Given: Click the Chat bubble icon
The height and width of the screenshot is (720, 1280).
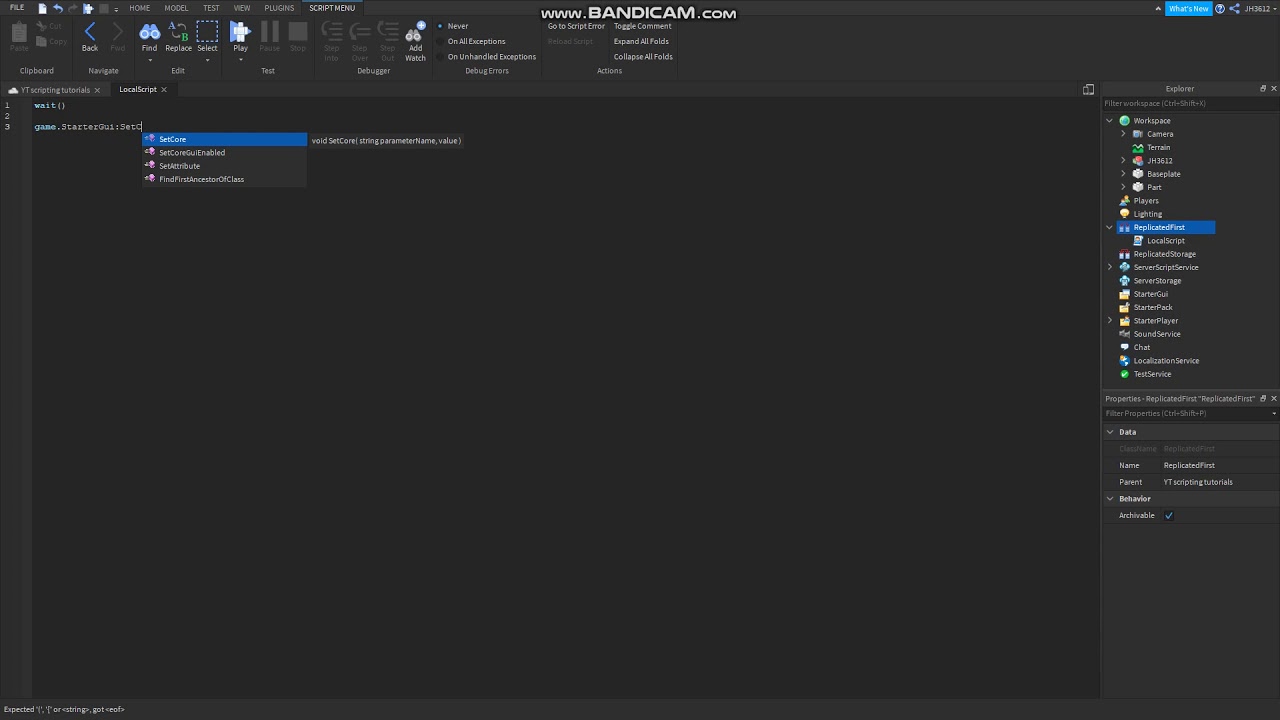Looking at the screenshot, I should [1124, 347].
